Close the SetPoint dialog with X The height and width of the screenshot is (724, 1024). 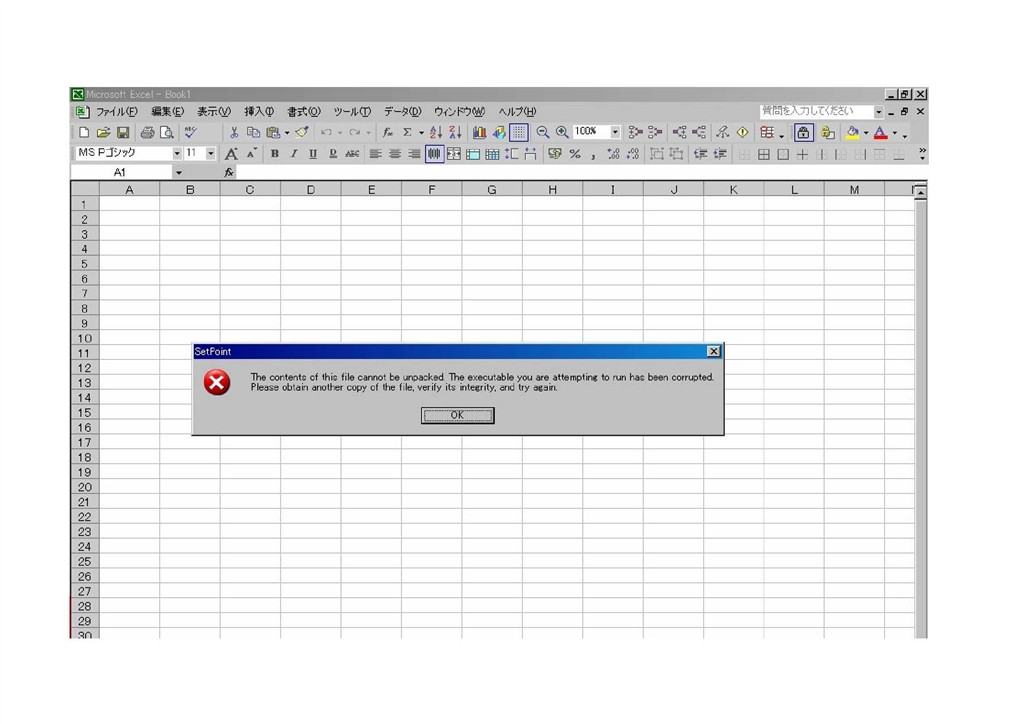point(714,351)
